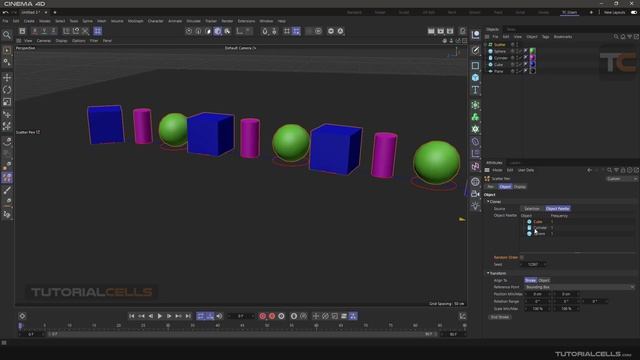Switch to Display tab in Attributes
Image resolution: width=640 pixels, height=360 pixels.
click(520, 187)
